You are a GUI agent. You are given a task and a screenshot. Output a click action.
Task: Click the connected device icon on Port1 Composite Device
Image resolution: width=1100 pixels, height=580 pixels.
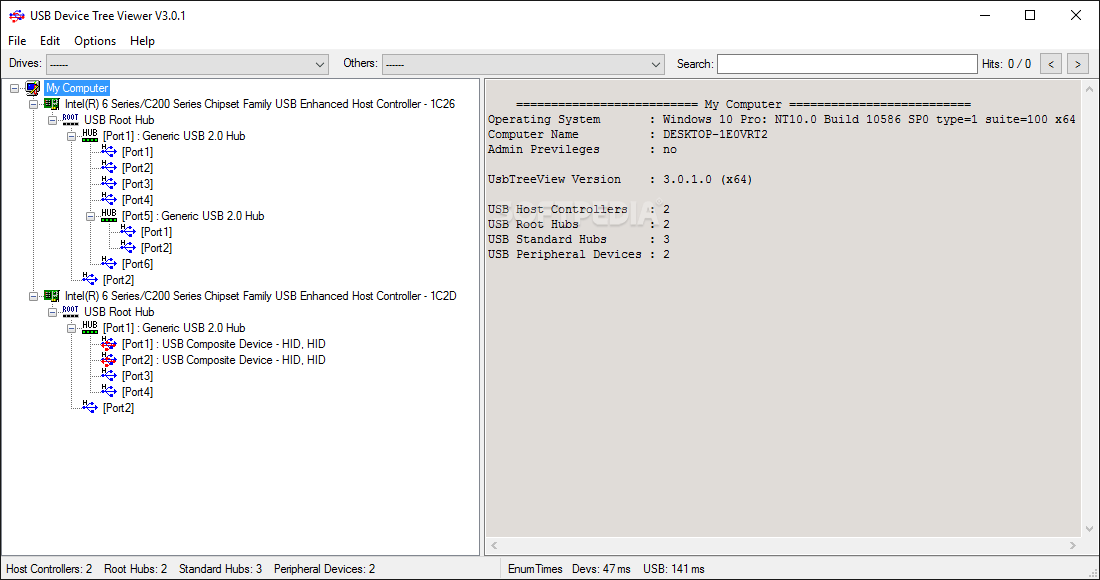pyautogui.click(x=108, y=343)
